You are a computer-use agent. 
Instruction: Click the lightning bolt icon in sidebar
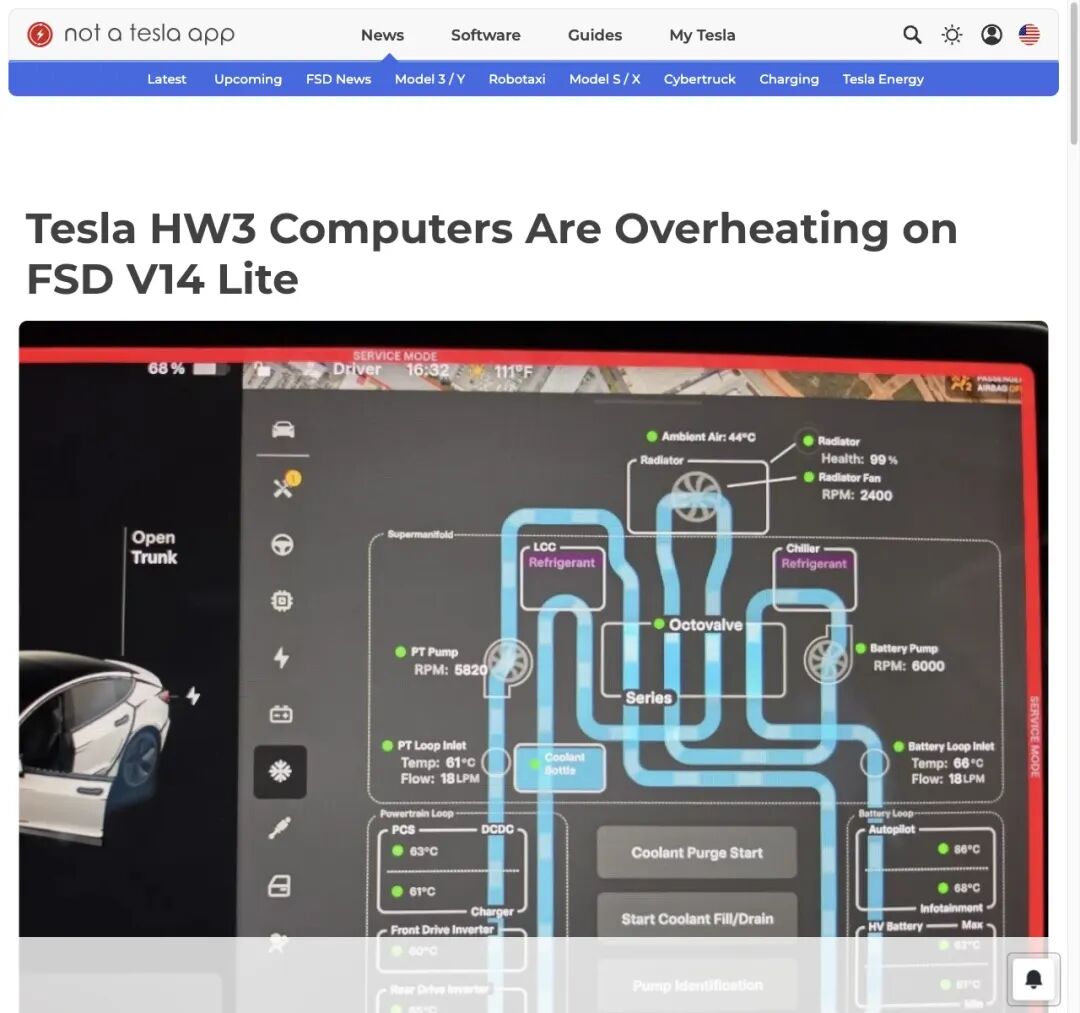pyautogui.click(x=282, y=658)
